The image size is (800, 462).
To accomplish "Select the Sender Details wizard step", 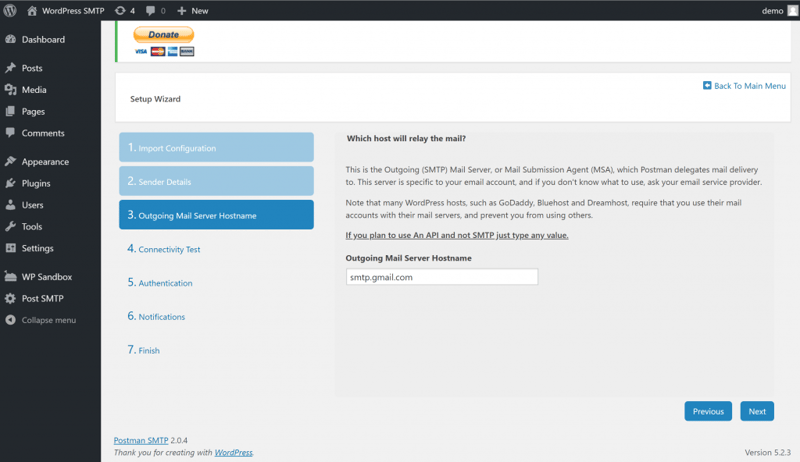I will tap(215, 181).
